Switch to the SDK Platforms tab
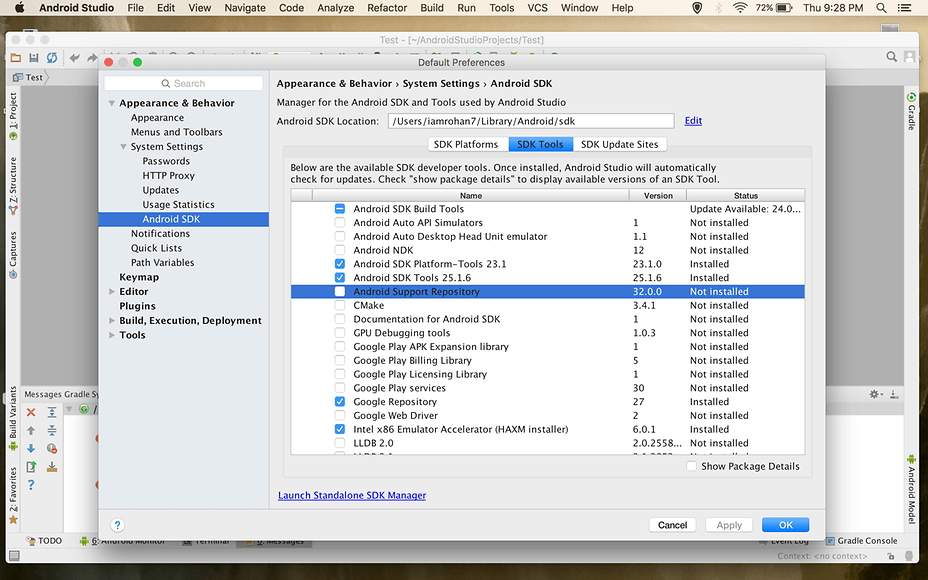The width and height of the screenshot is (928, 580). click(x=468, y=144)
